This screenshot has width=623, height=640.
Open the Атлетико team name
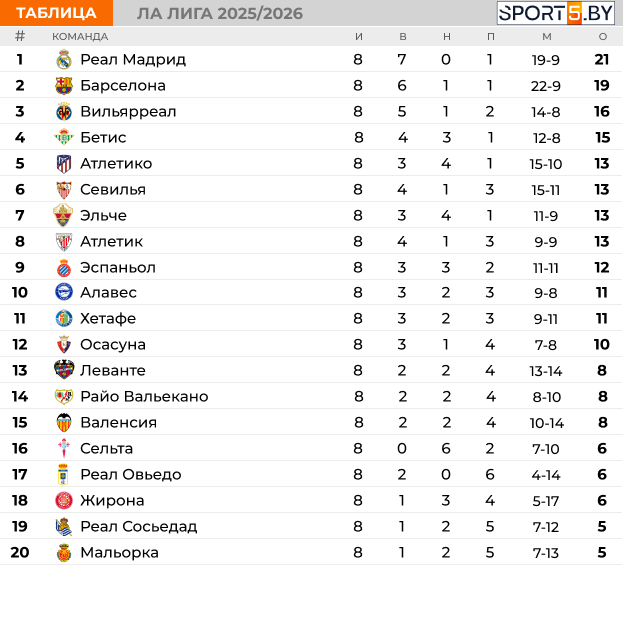click(116, 164)
